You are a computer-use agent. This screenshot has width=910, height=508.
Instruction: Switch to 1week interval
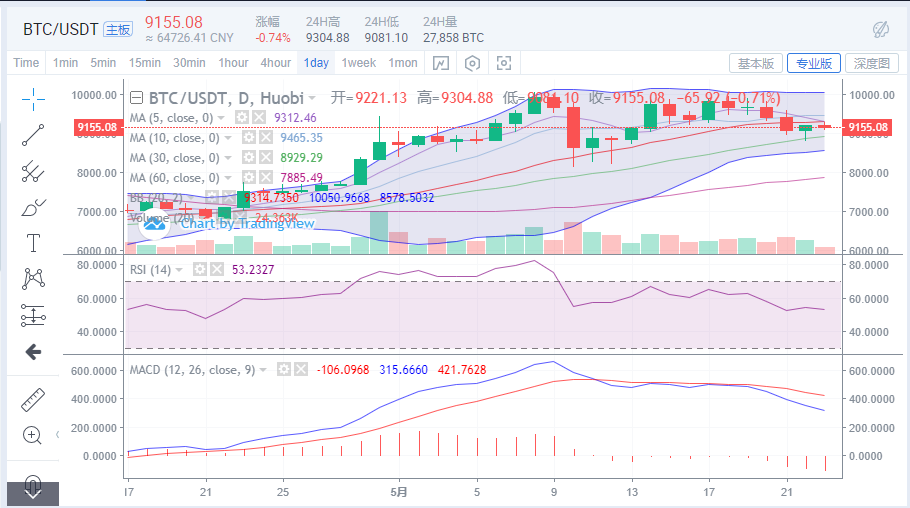pyautogui.click(x=359, y=63)
